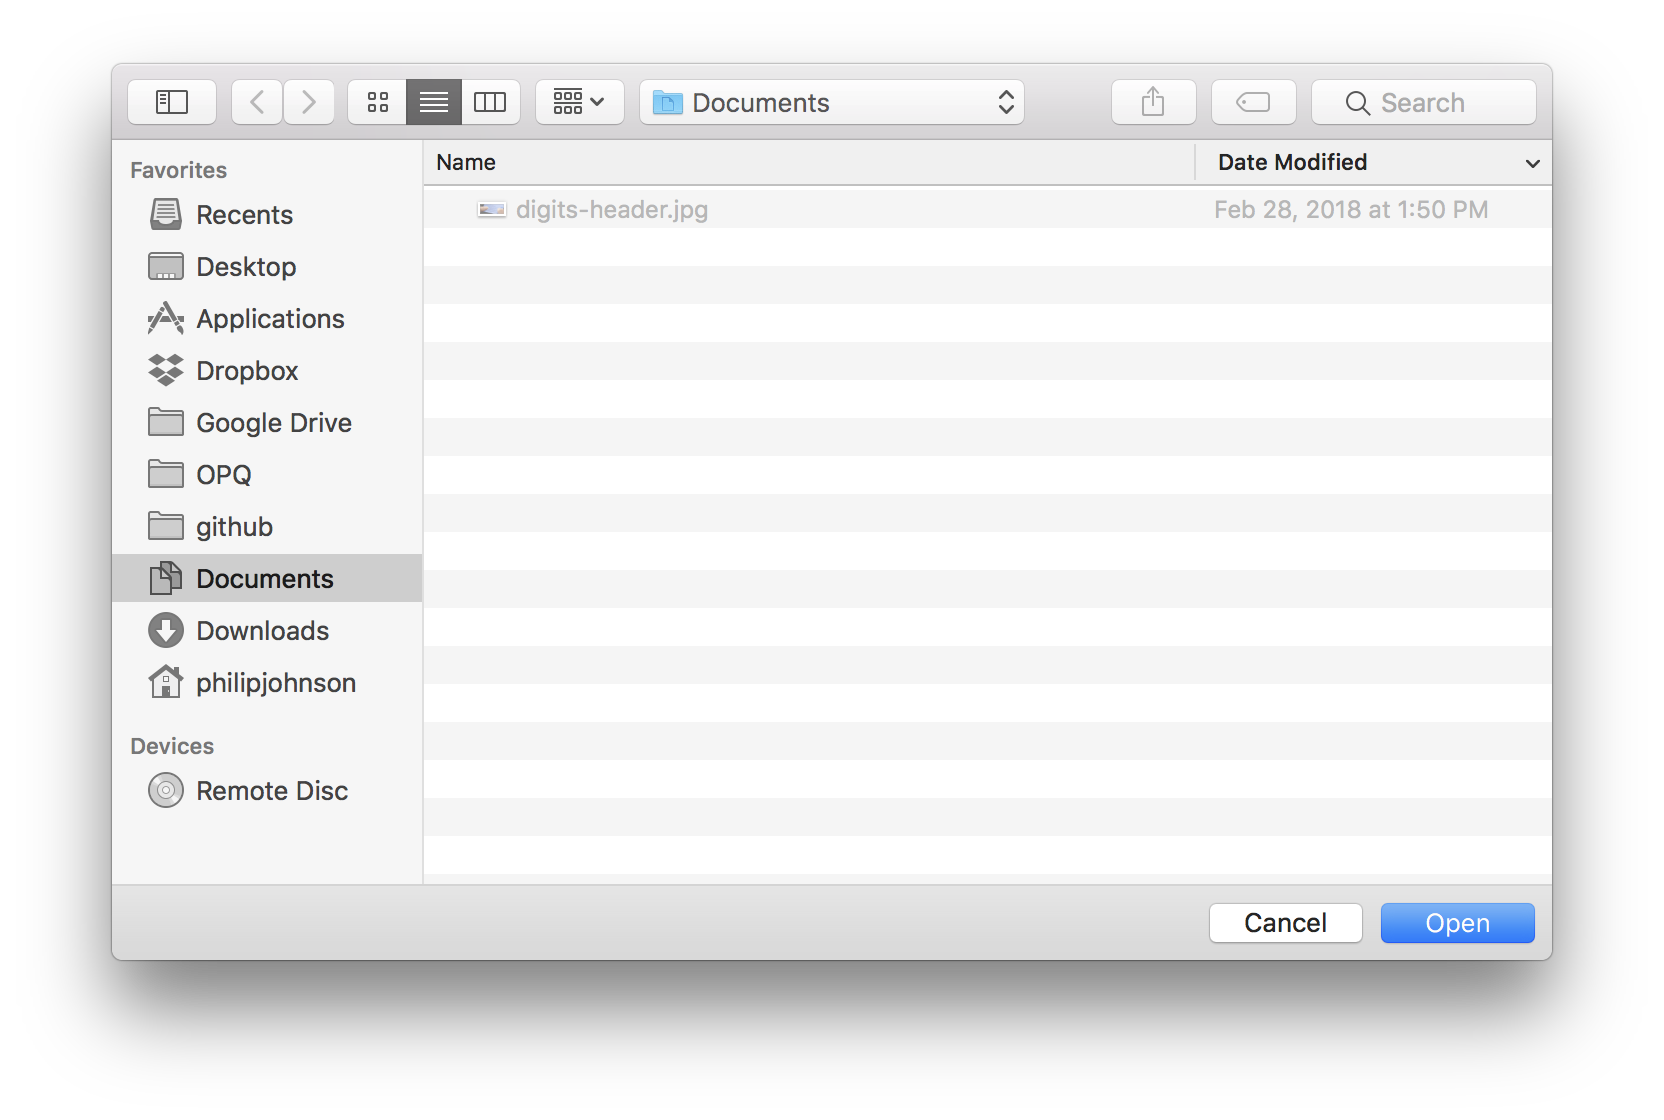Click the Open button

click(1458, 923)
